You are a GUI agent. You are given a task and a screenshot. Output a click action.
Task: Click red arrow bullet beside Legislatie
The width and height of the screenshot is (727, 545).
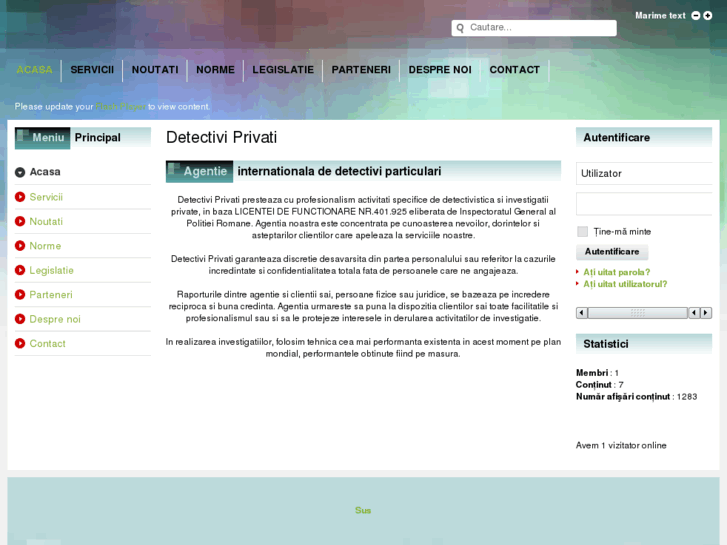(20, 270)
